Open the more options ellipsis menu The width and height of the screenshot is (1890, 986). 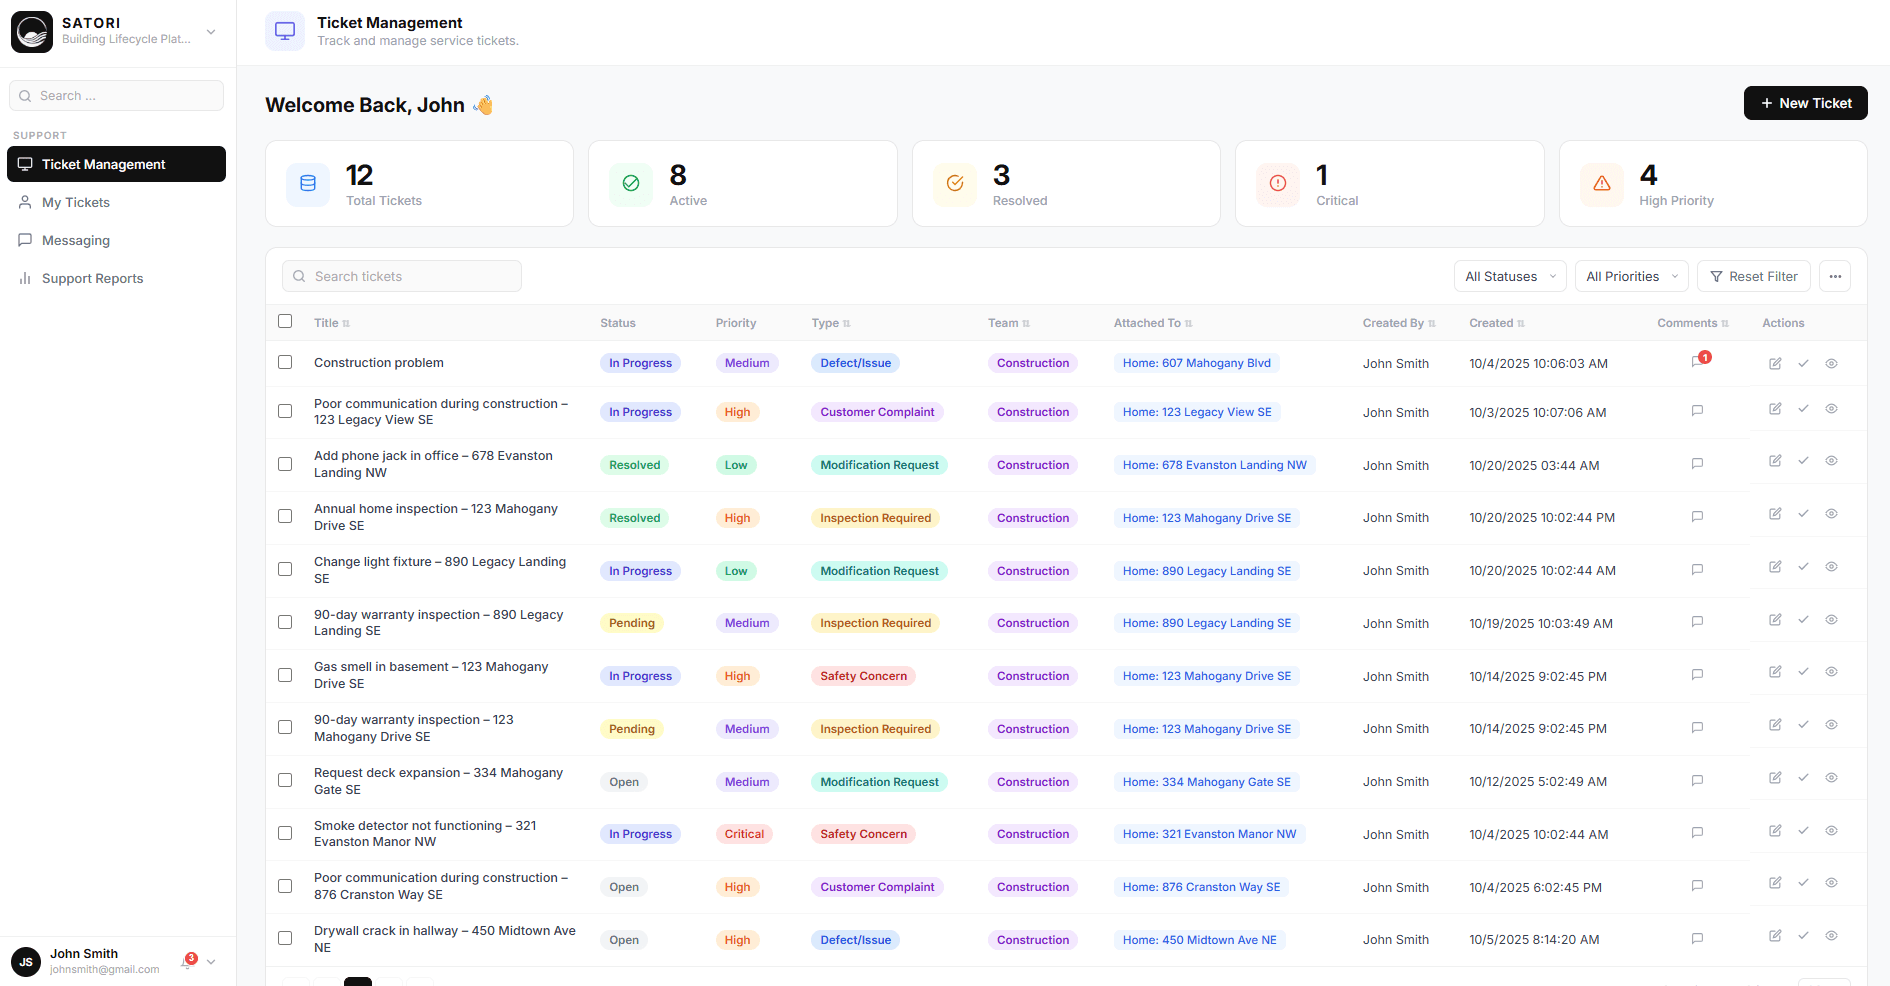[1835, 276]
